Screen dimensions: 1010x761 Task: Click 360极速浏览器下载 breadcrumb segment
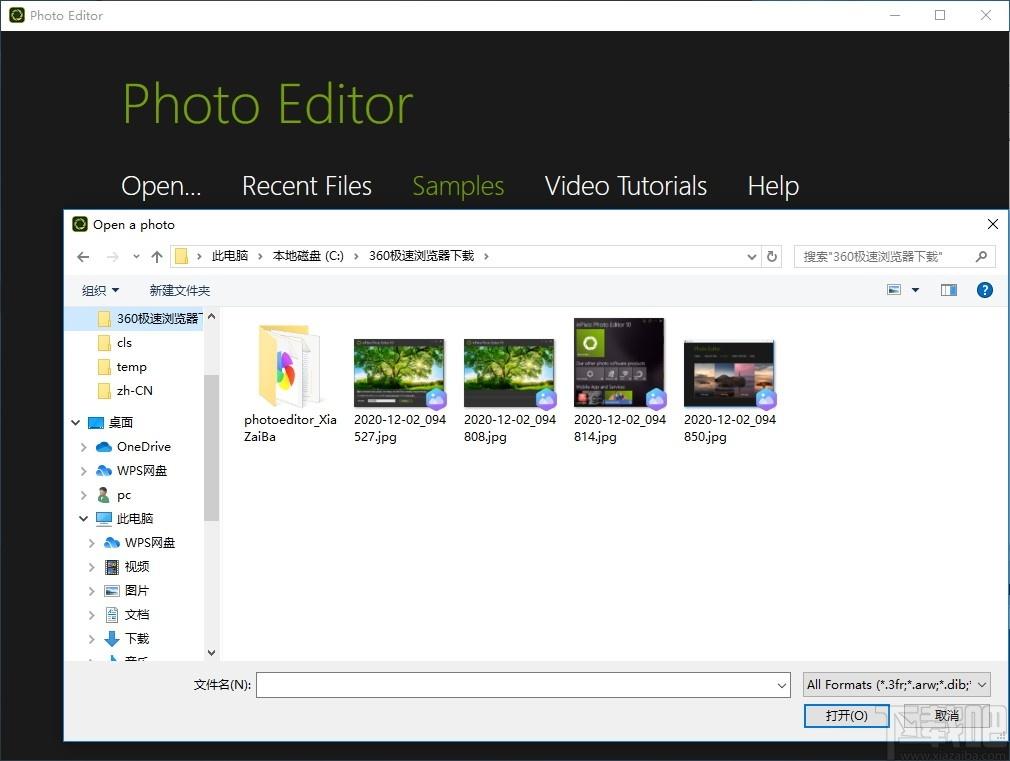pos(421,256)
